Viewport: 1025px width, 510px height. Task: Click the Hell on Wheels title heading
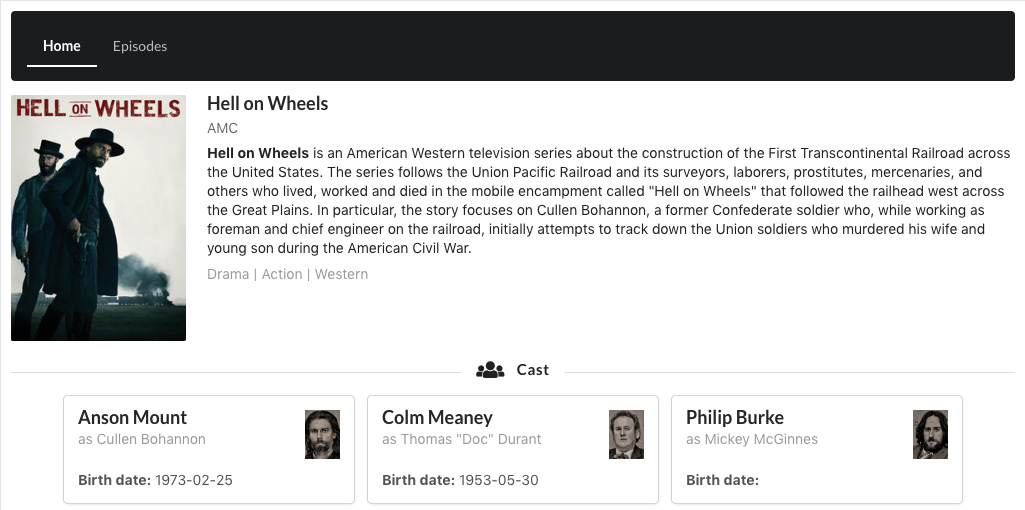pyautogui.click(x=267, y=104)
